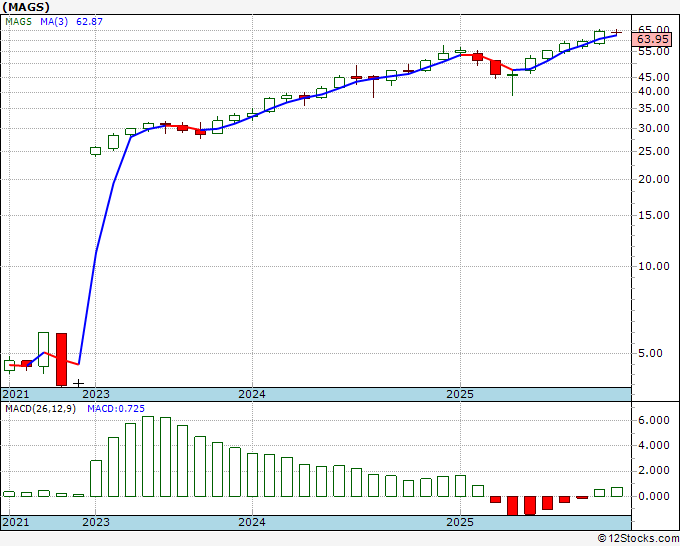Click the MA(3) legend label
Screen dimensions: 680x546
click(x=54, y=22)
